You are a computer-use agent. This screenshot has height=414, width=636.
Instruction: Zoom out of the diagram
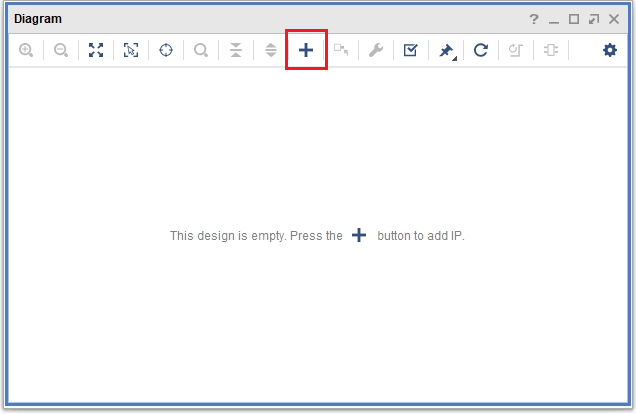pyautogui.click(x=61, y=50)
